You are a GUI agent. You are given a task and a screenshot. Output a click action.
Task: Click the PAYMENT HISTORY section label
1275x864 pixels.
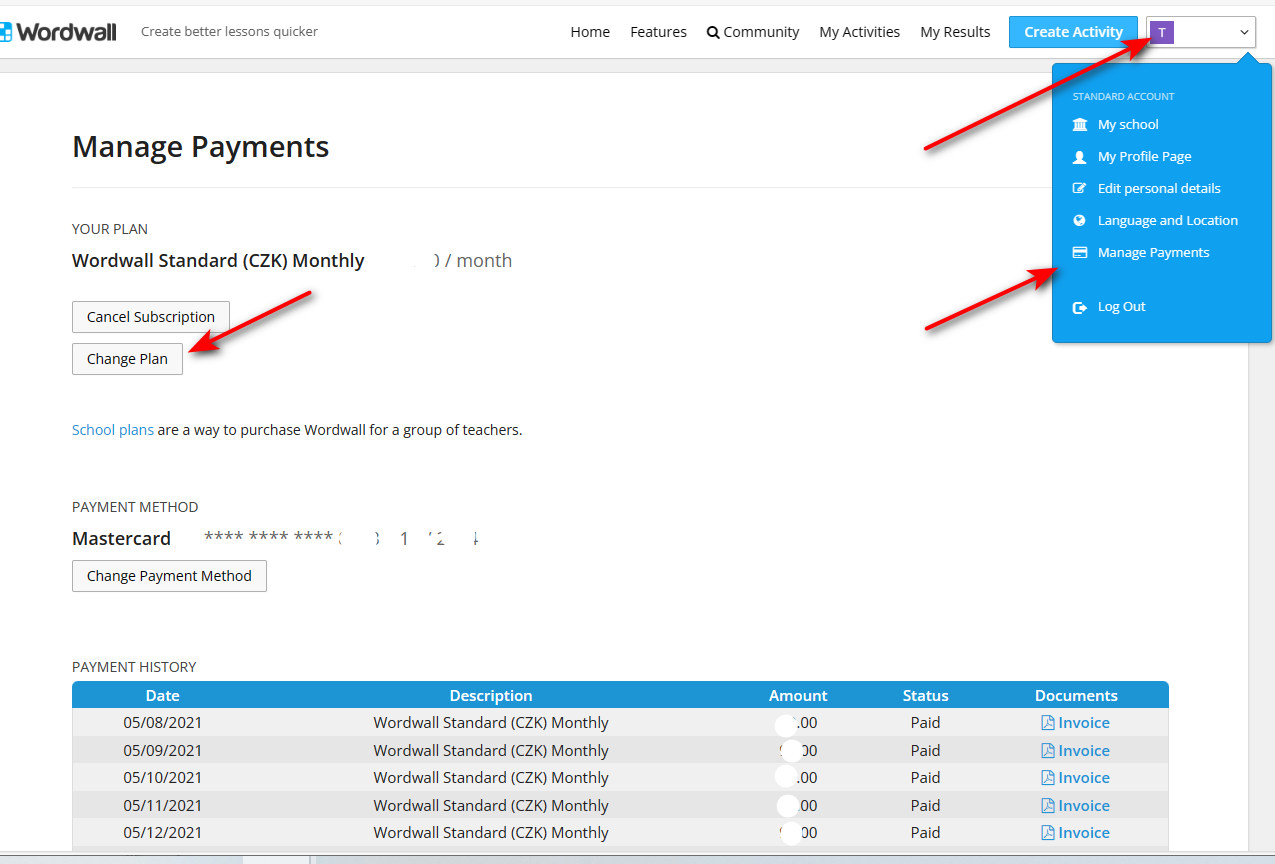(x=134, y=667)
